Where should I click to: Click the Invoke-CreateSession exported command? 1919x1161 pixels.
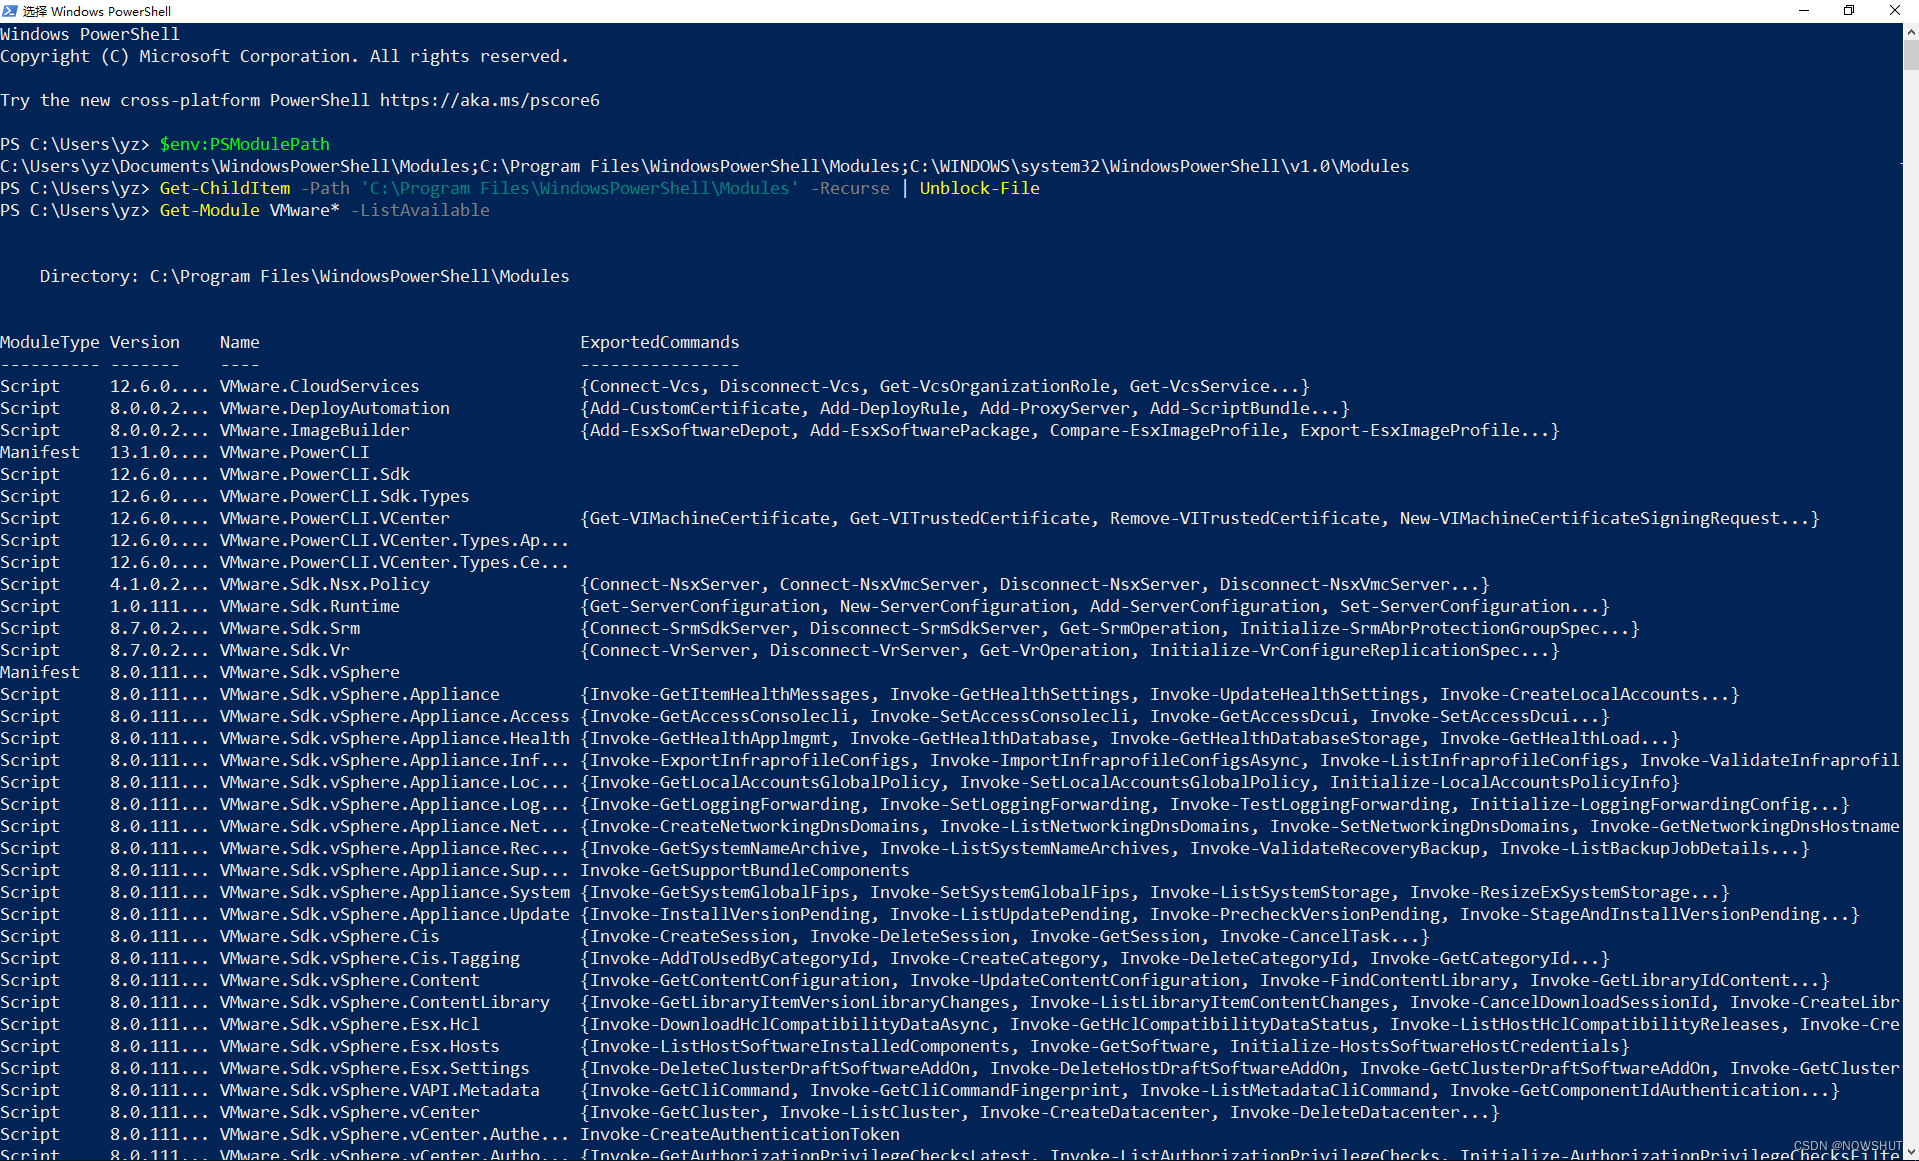[x=690, y=936]
